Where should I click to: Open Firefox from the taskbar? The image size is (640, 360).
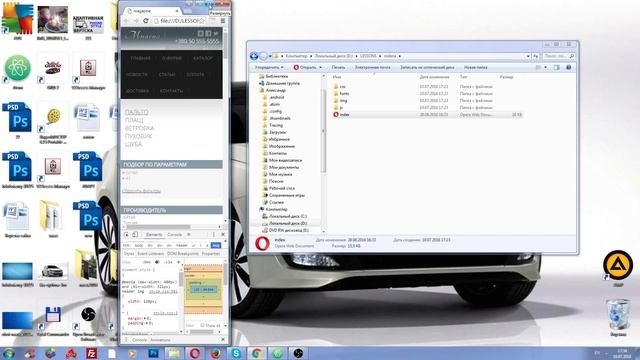(216, 353)
